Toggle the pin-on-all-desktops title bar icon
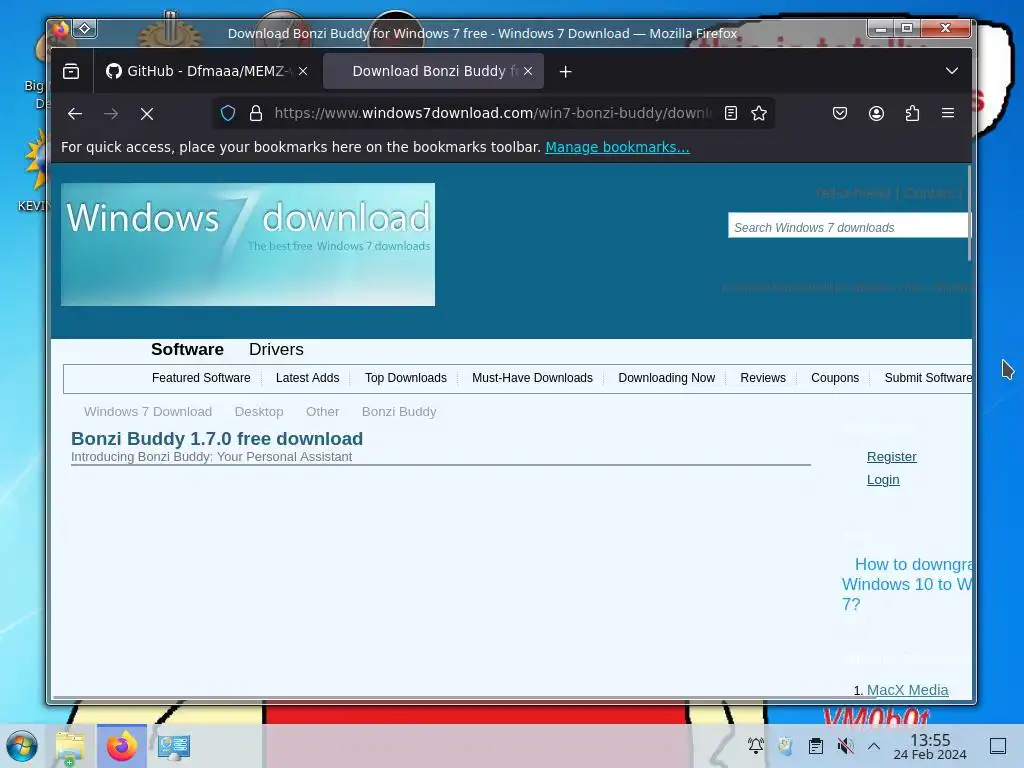This screenshot has height=768, width=1024. coord(85,28)
